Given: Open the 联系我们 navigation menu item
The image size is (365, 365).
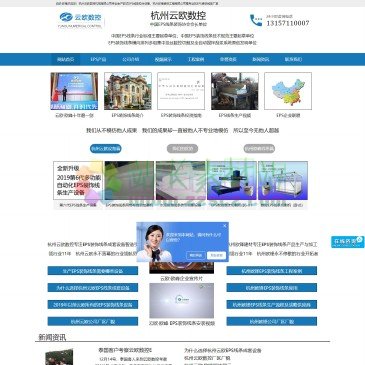Looking at the screenshot, I should pos(293,59).
